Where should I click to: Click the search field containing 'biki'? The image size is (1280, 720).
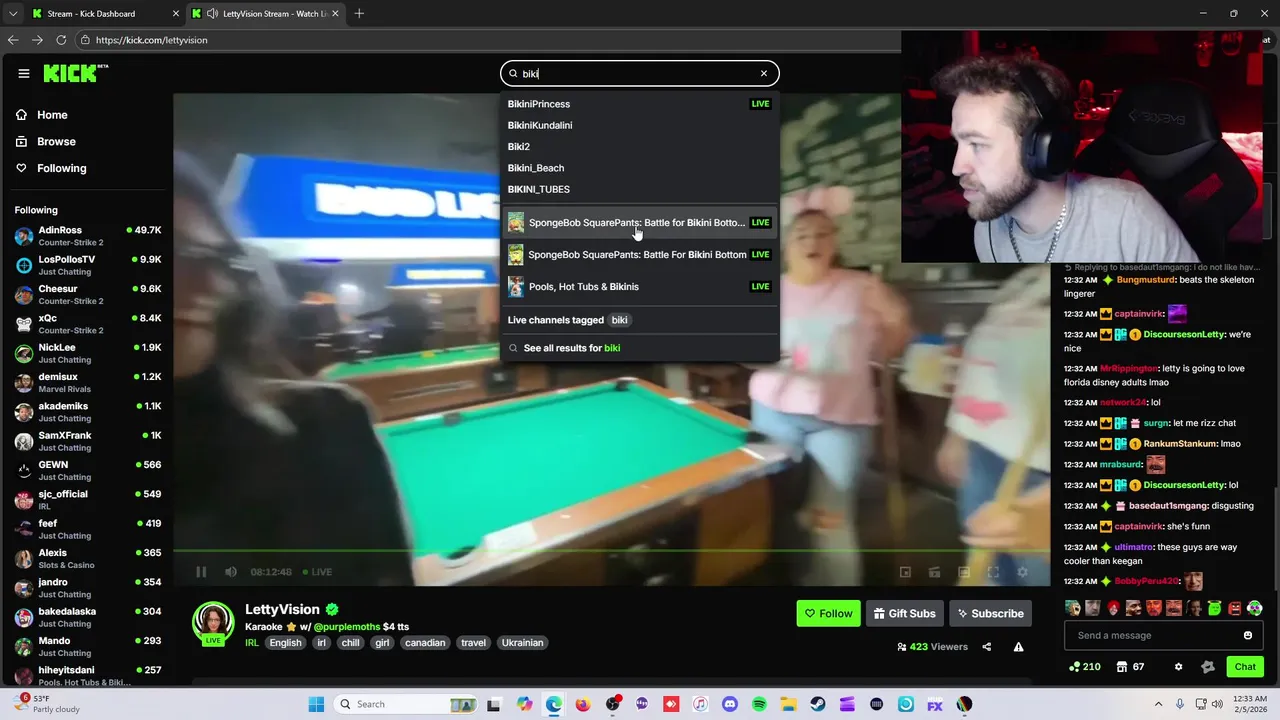[639, 73]
